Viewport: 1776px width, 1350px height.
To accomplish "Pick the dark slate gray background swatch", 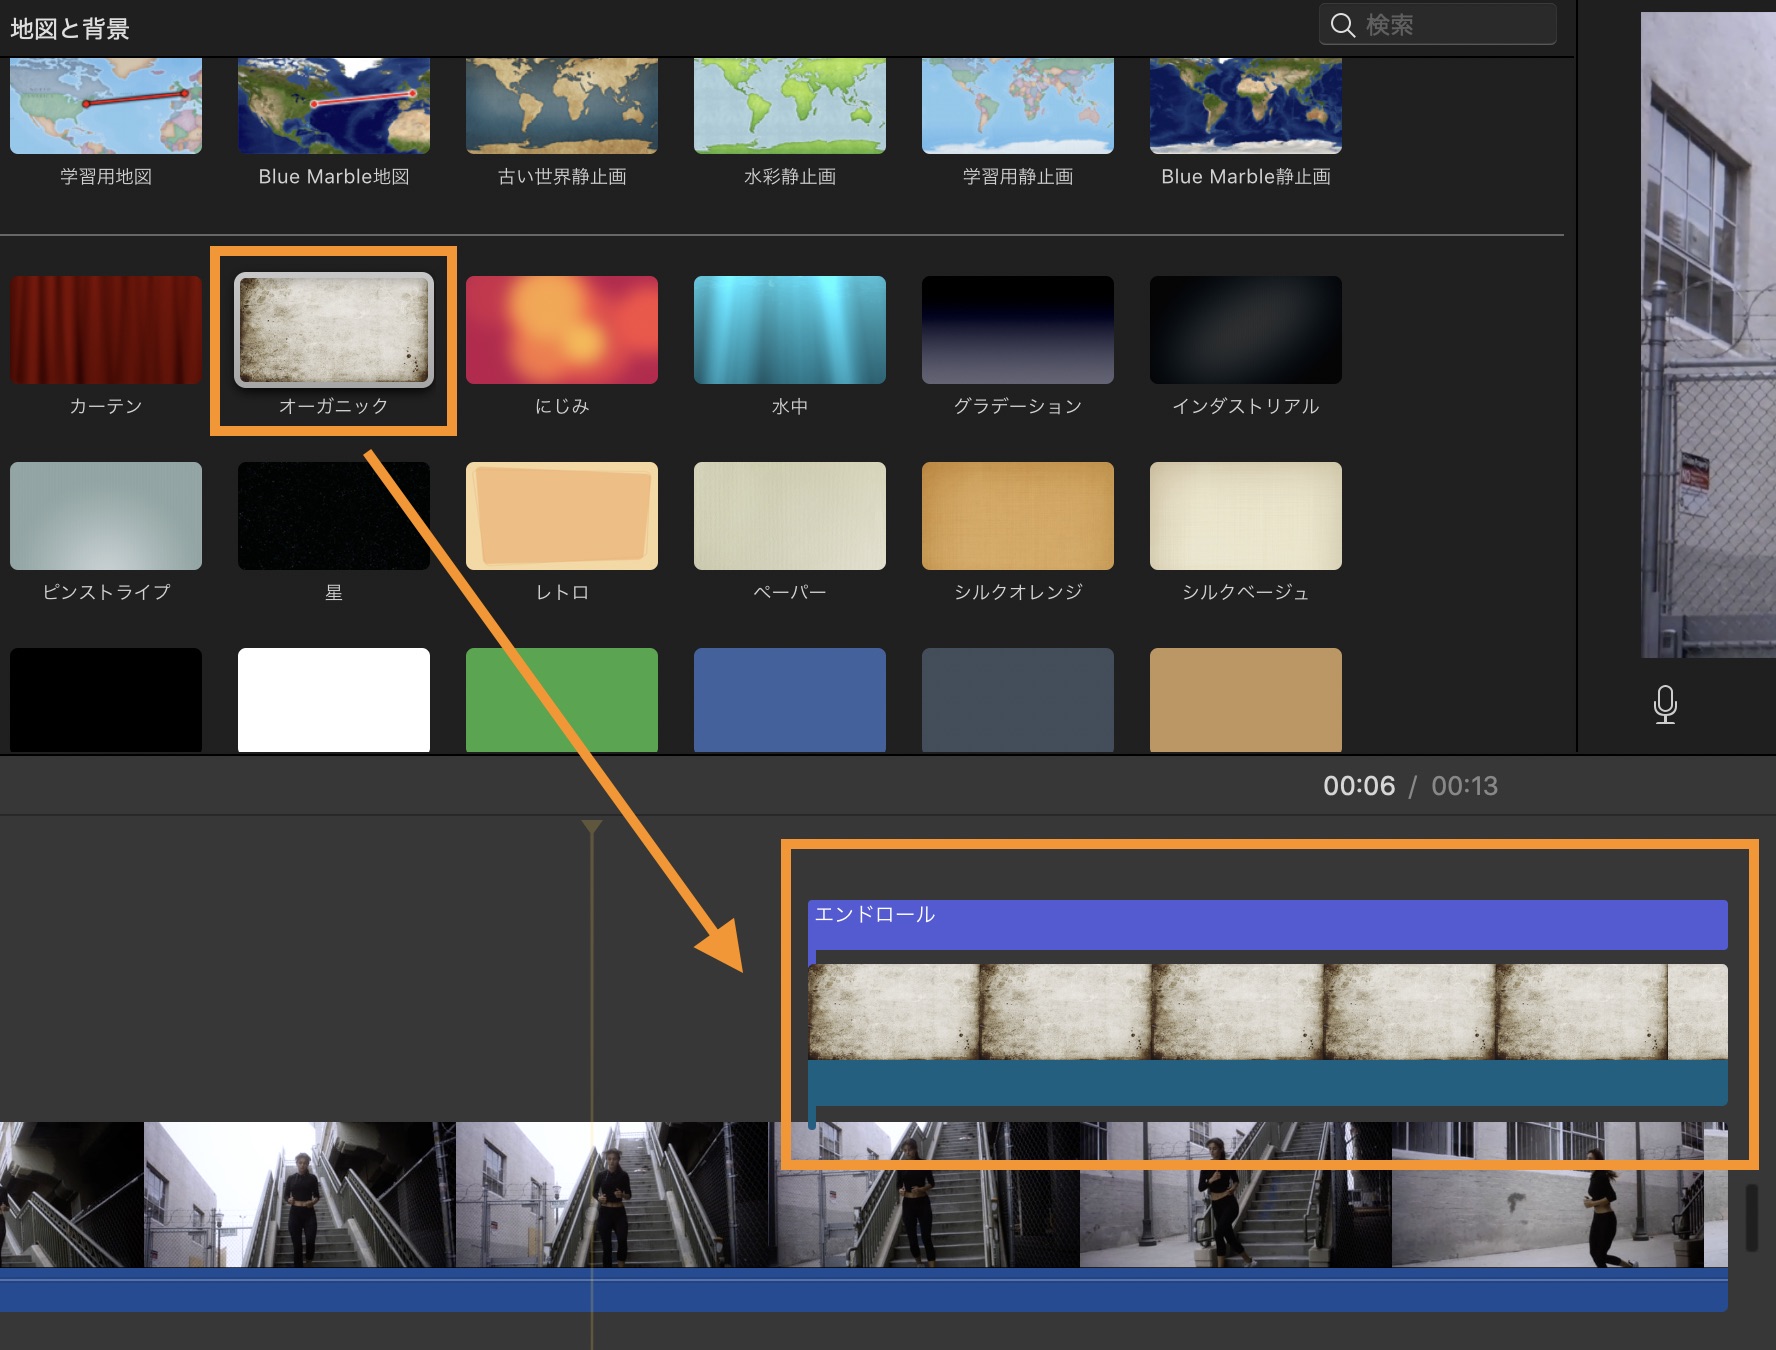I will [x=1018, y=700].
